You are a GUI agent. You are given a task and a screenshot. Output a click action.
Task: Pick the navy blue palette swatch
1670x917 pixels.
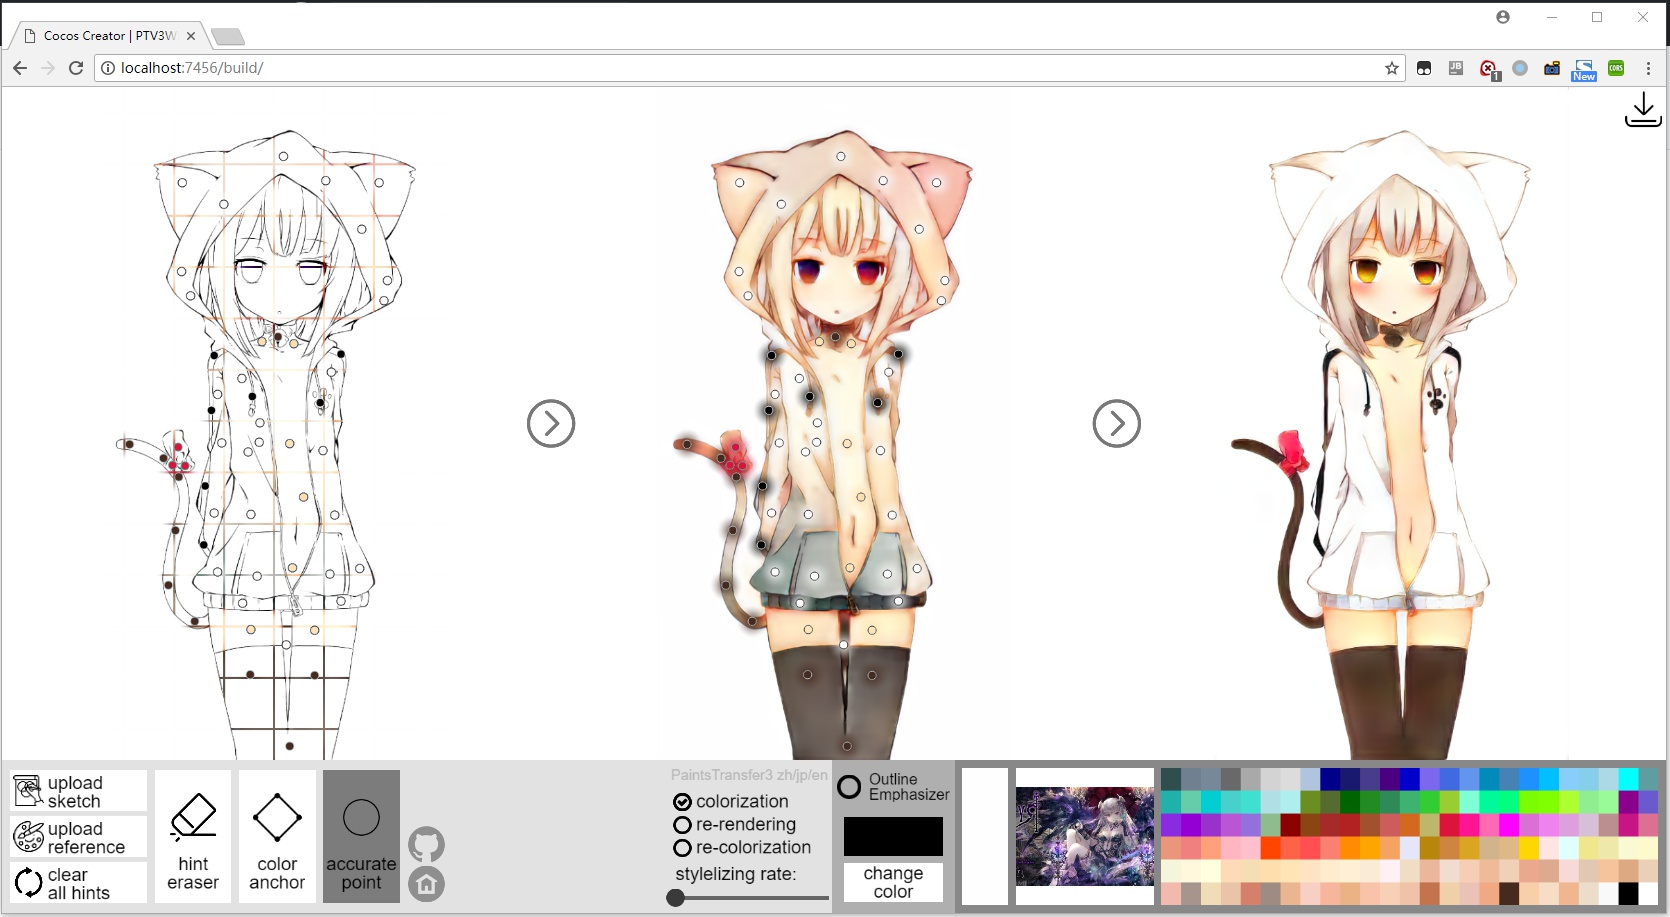[x=1330, y=779]
